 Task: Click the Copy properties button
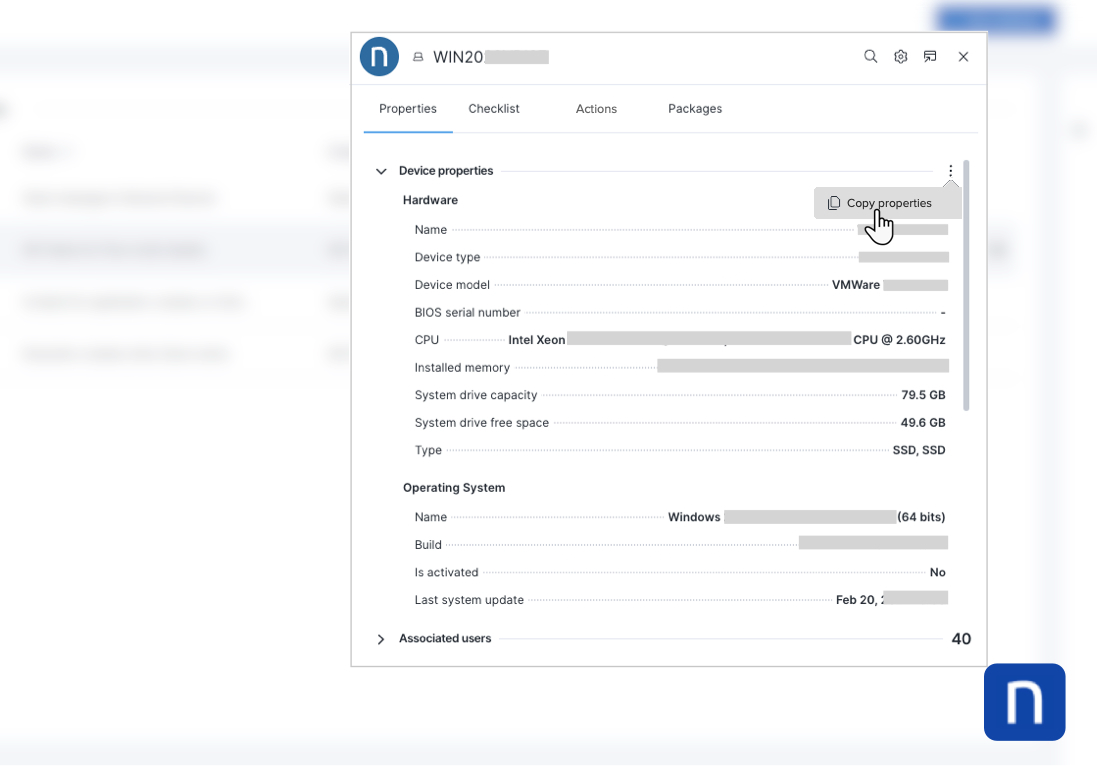pos(887,202)
